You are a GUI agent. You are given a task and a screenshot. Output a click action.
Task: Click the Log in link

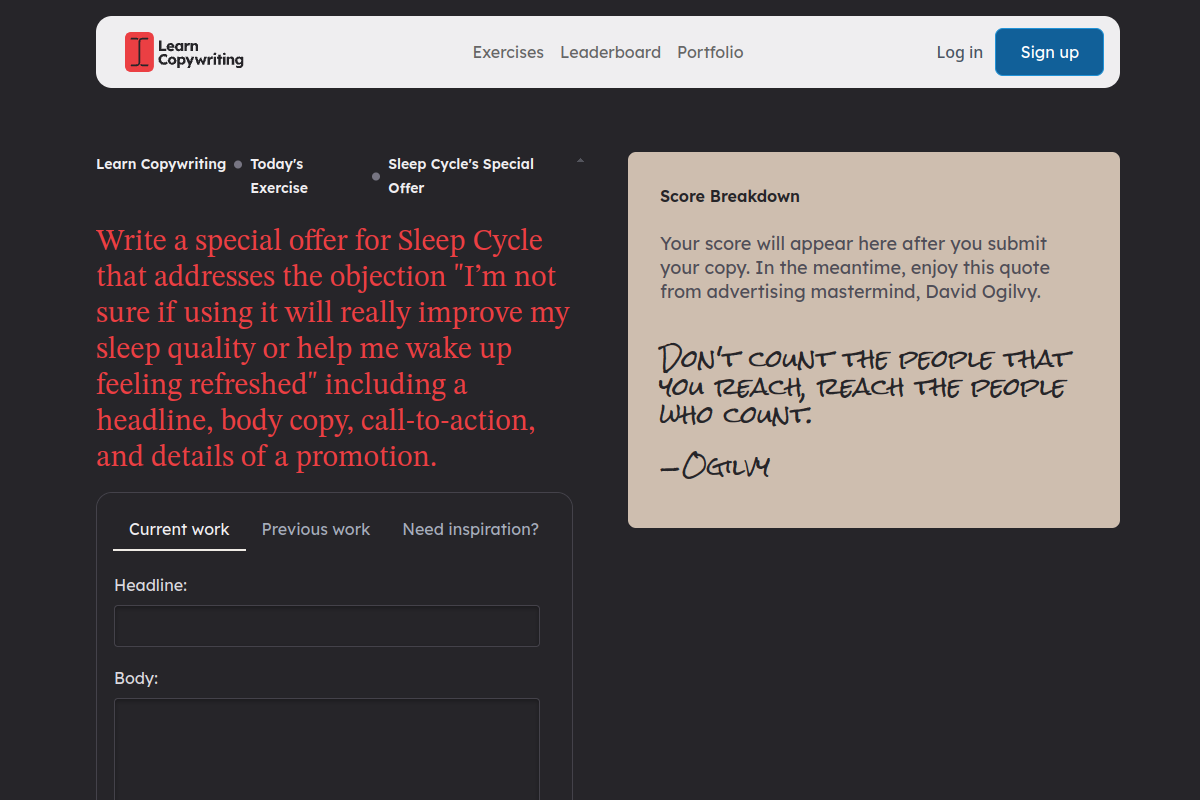pyautogui.click(x=959, y=52)
